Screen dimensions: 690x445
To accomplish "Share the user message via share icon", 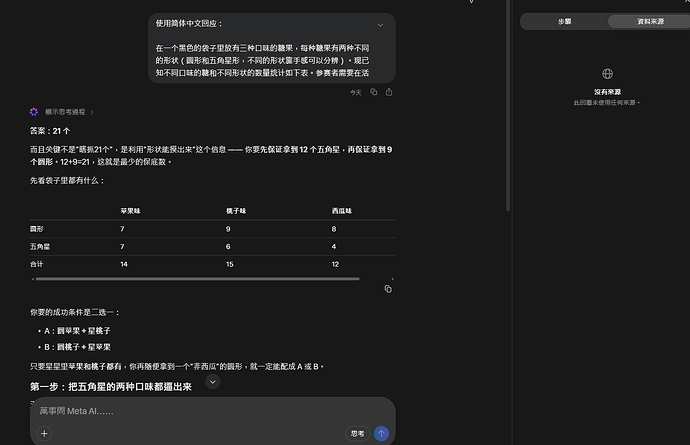I will [x=389, y=92].
